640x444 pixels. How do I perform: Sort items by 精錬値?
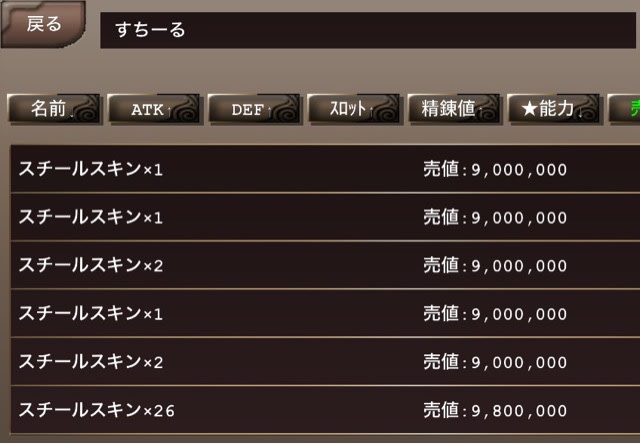[453, 109]
